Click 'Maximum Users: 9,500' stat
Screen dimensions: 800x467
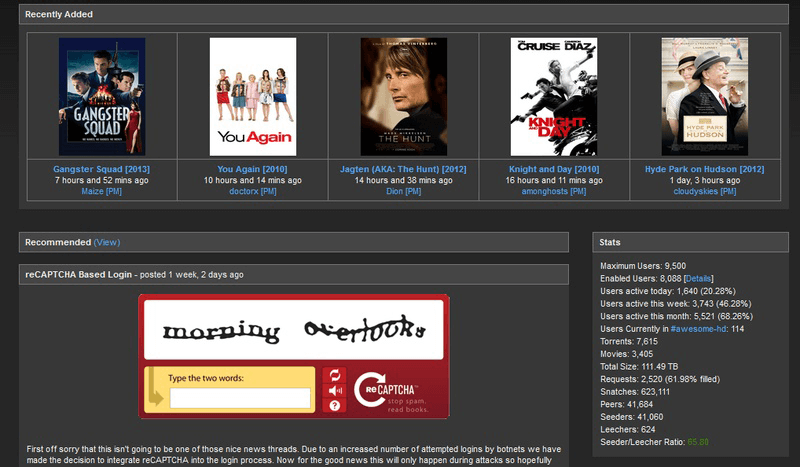(643, 266)
